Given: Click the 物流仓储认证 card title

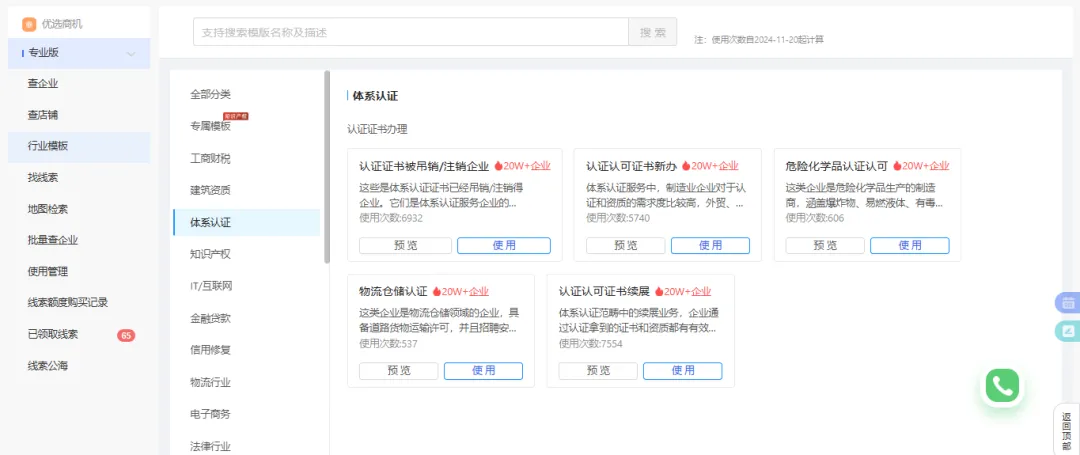Looking at the screenshot, I should (393, 291).
